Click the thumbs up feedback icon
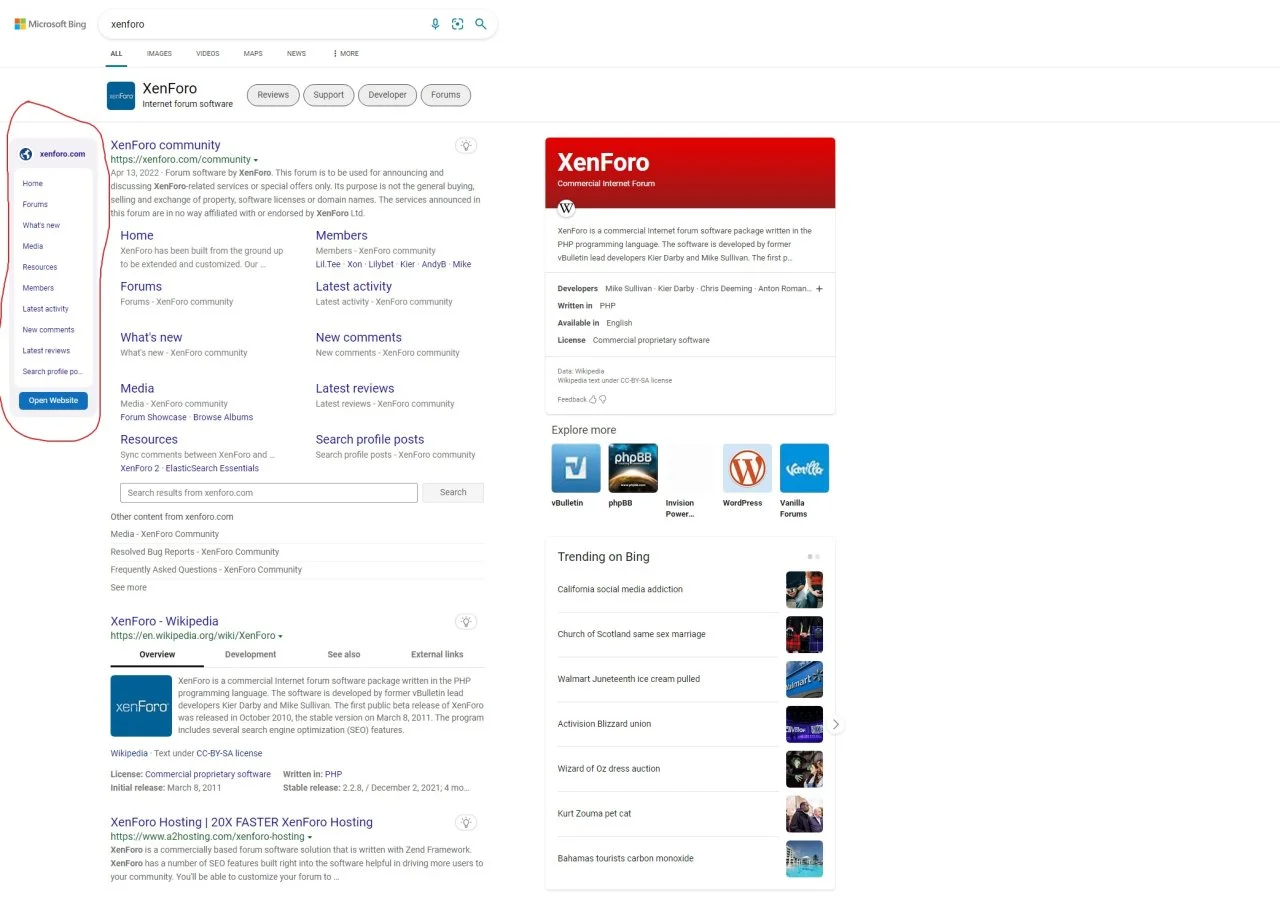 point(592,399)
